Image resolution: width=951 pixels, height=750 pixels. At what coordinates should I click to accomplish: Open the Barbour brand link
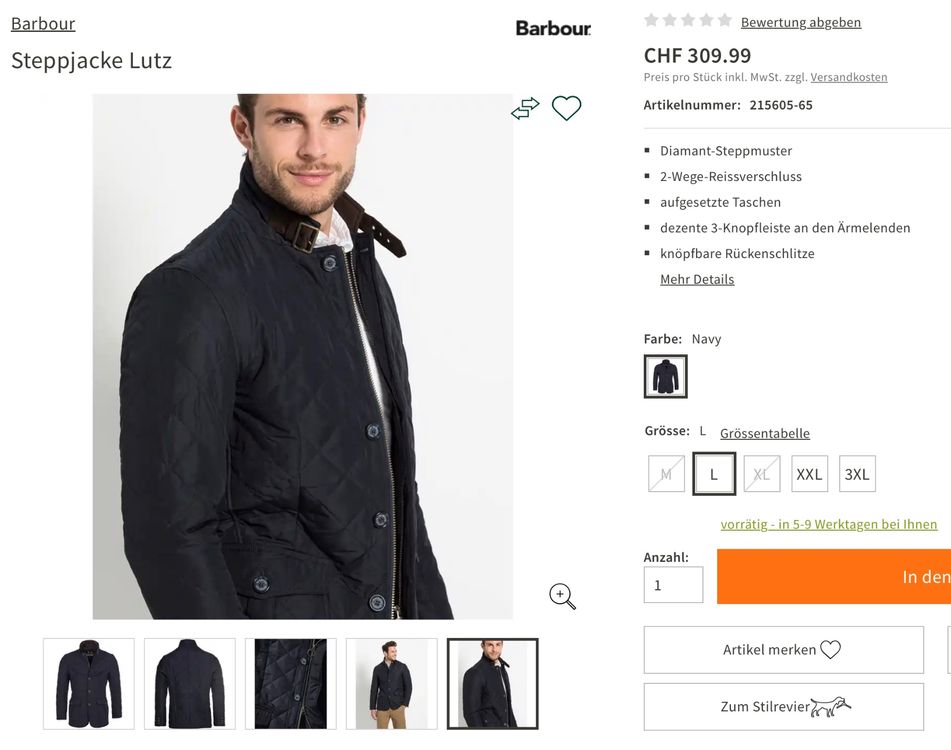[43, 23]
